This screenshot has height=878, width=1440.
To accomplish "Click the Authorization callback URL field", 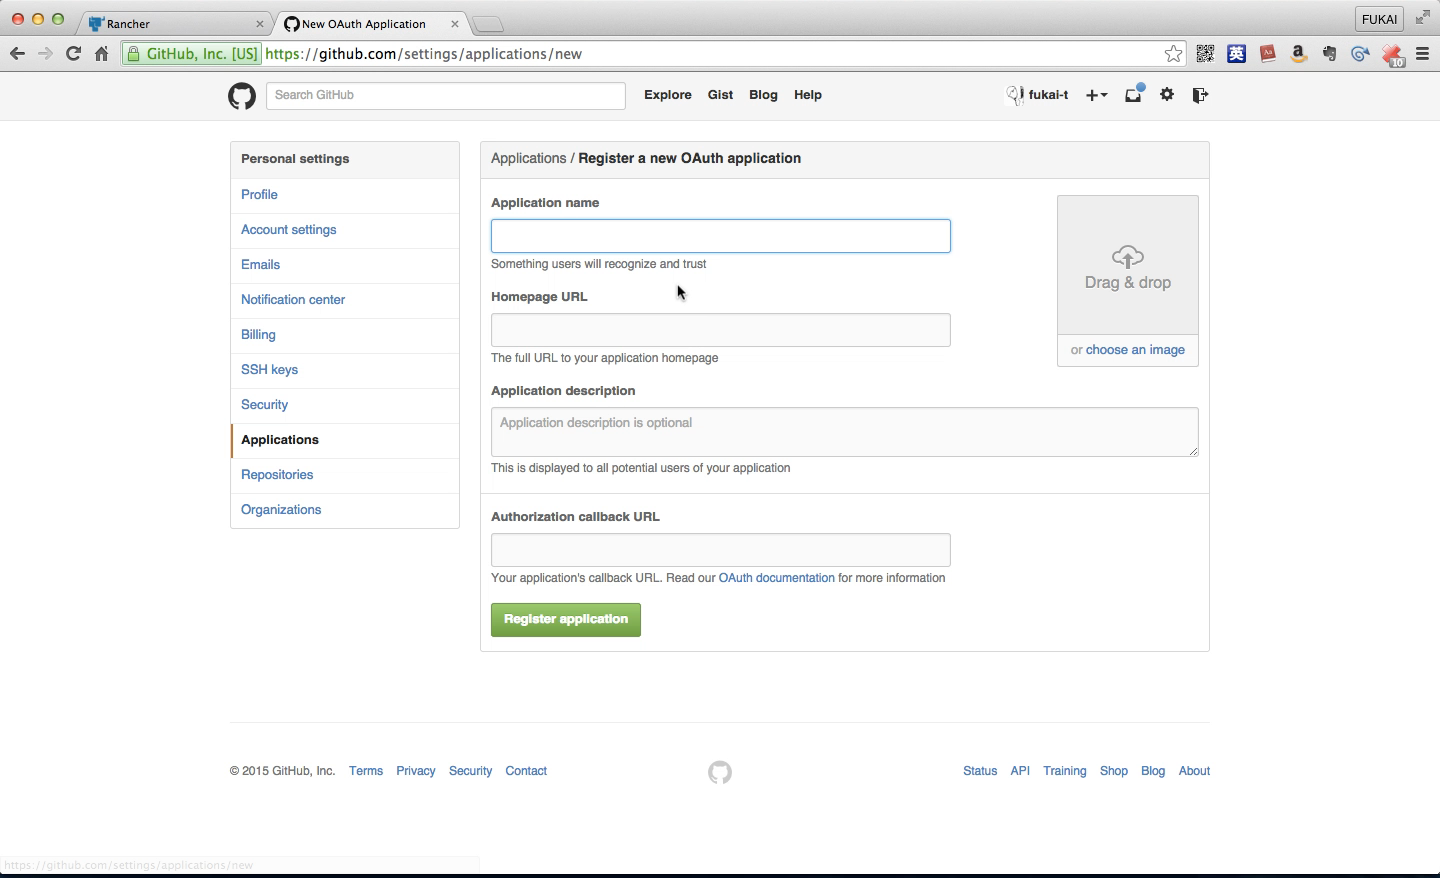I will click(x=721, y=550).
